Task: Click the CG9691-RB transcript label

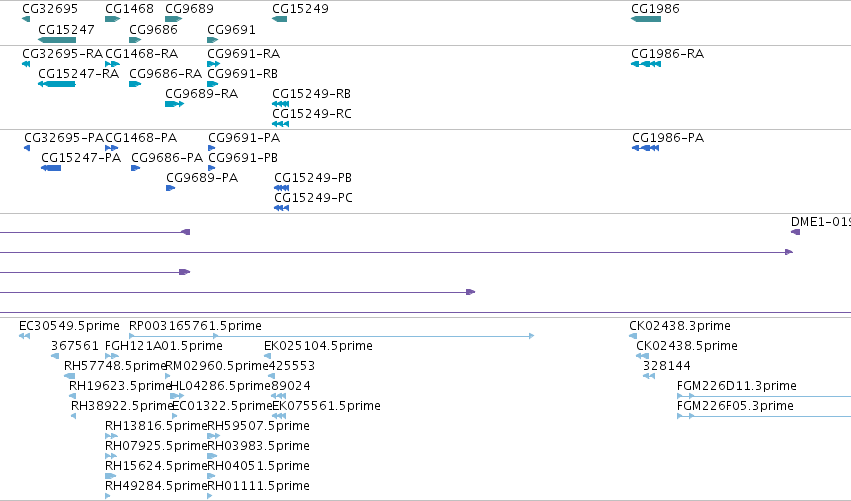Action: (x=243, y=74)
